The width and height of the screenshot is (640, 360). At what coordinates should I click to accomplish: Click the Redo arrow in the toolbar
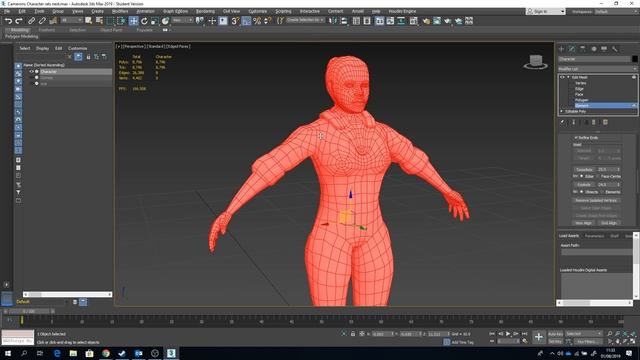tap(19, 21)
